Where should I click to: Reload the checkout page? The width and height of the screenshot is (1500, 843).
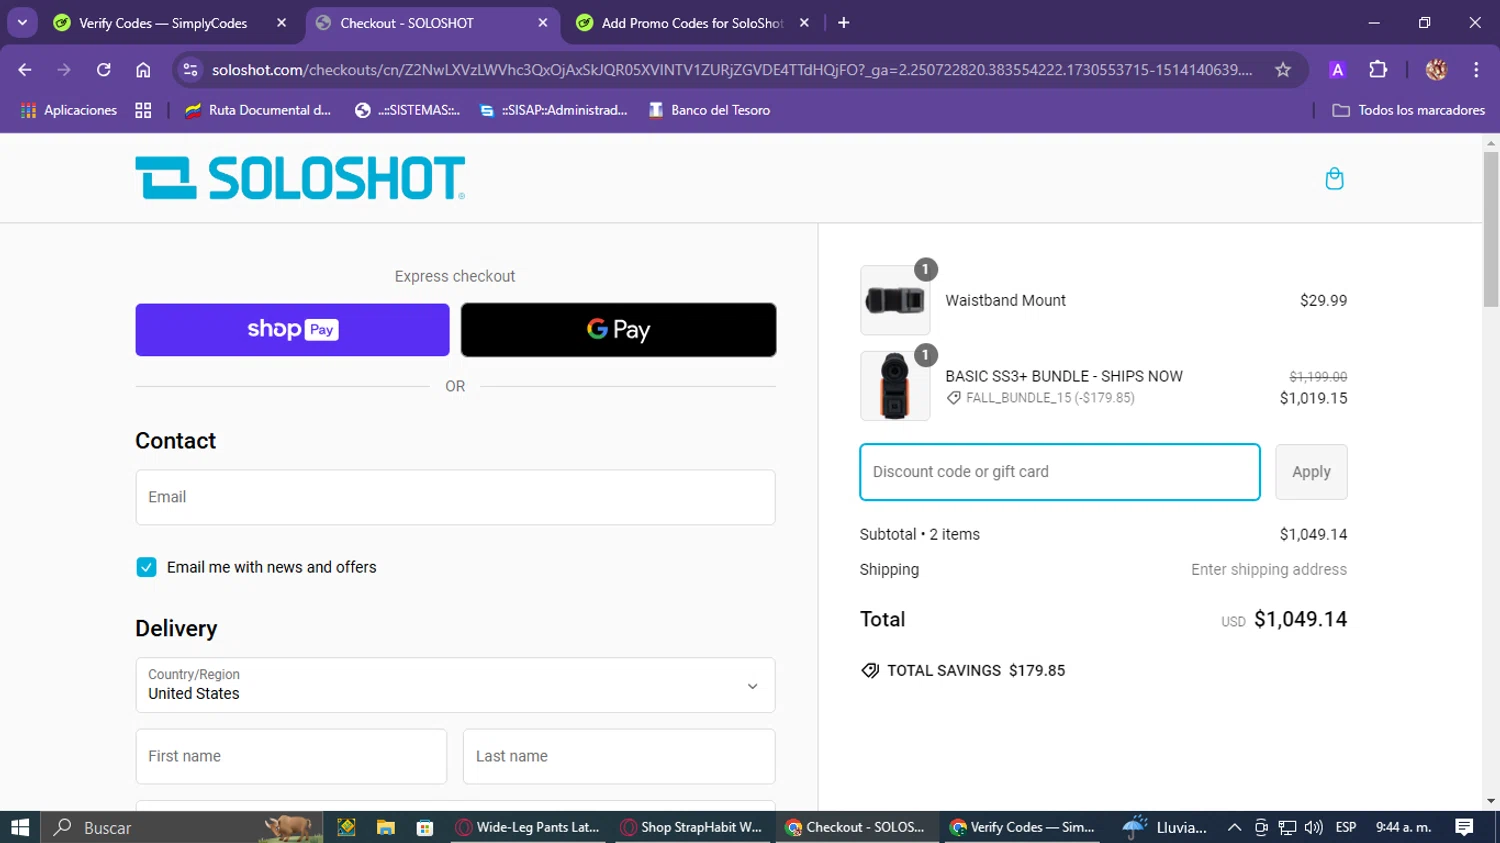click(x=104, y=70)
